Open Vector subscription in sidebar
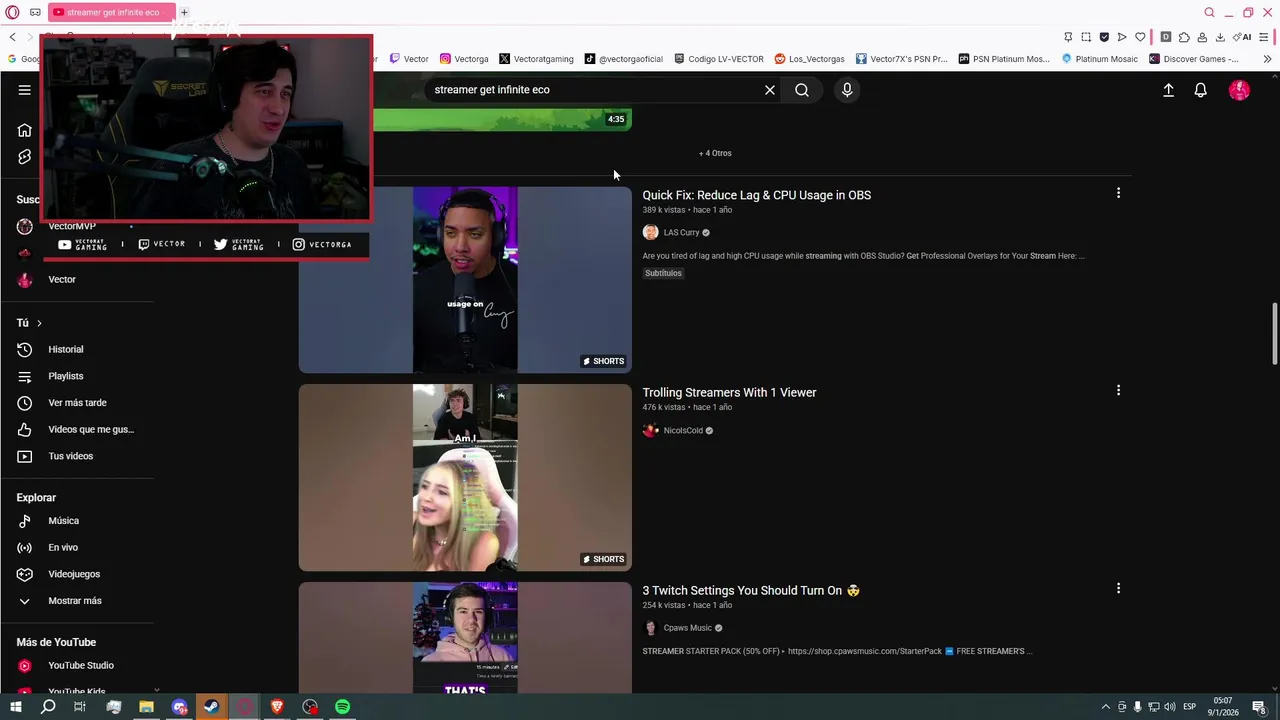 [x=62, y=280]
